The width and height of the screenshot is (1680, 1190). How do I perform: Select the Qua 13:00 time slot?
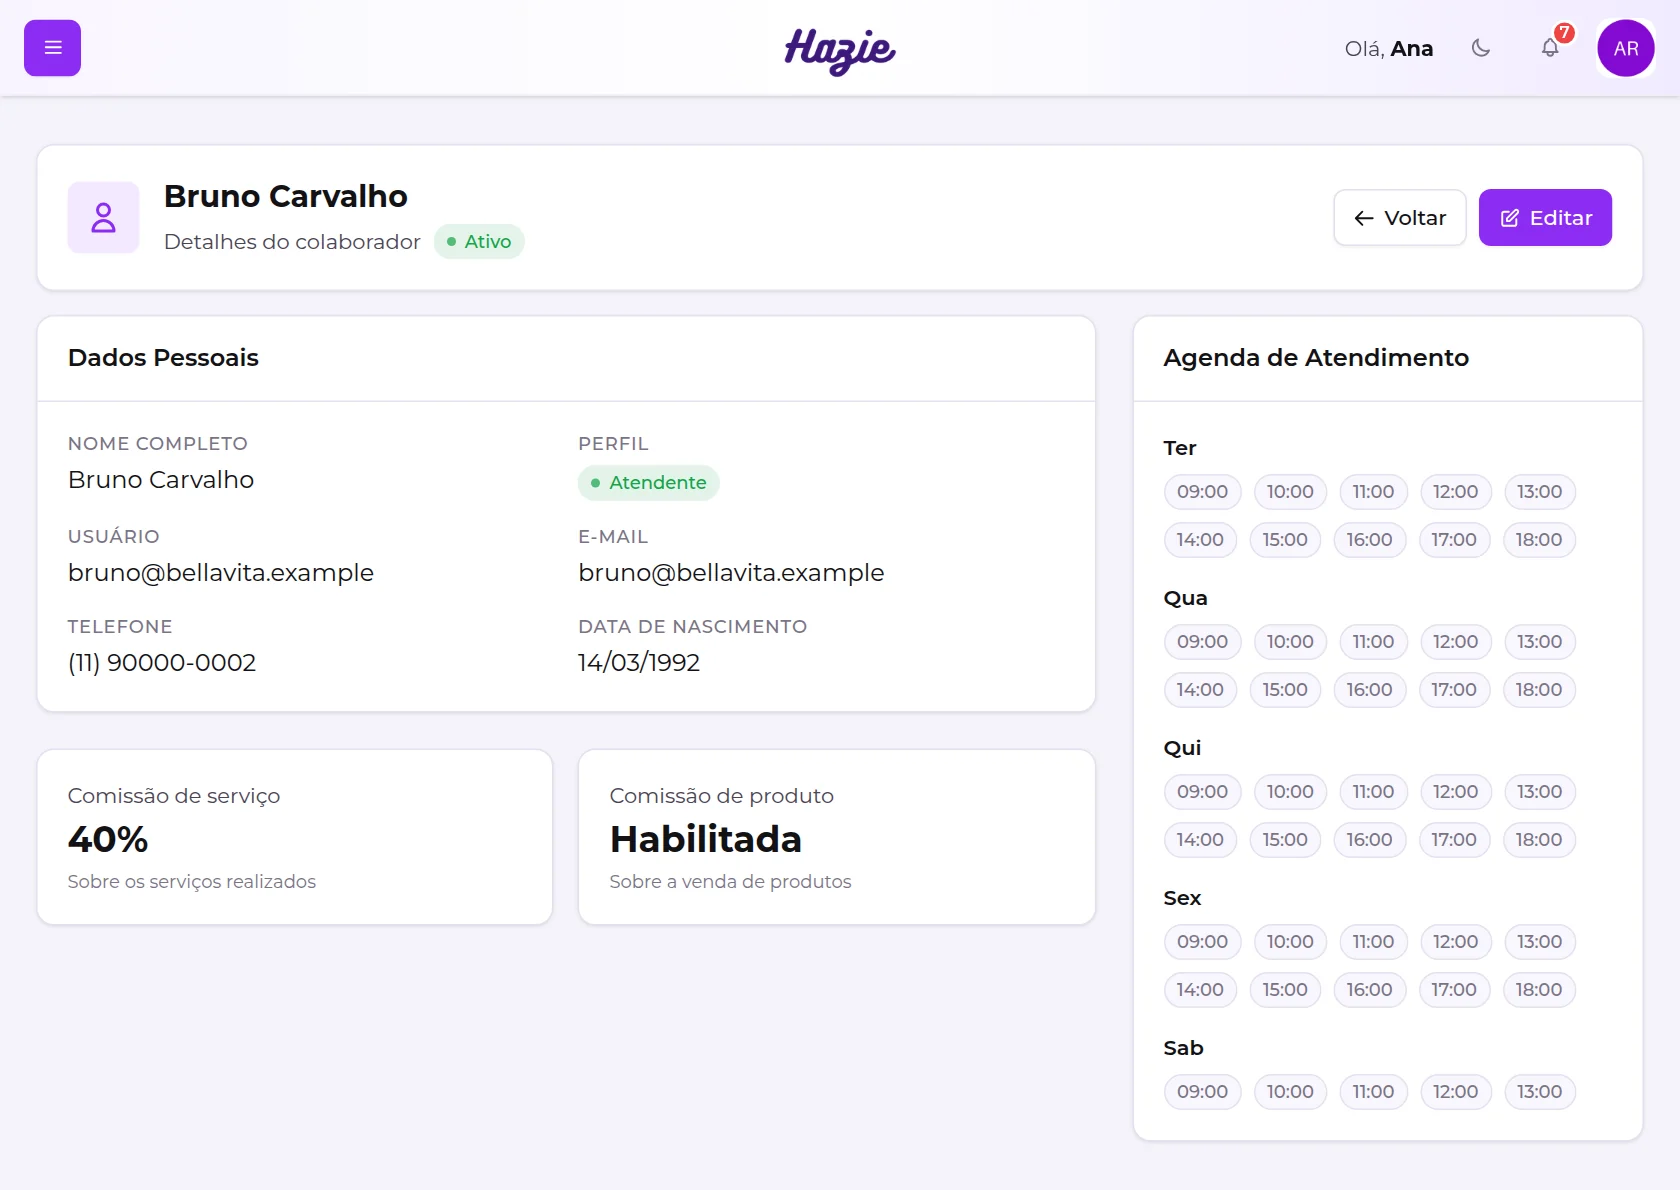click(1539, 641)
